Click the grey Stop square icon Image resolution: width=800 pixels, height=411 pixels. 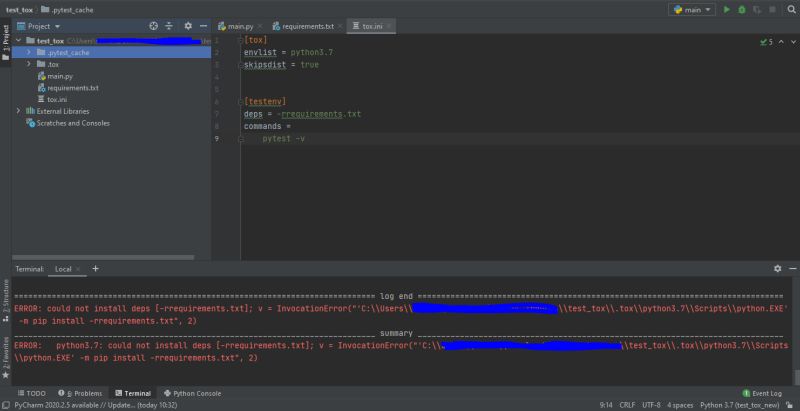pos(772,10)
